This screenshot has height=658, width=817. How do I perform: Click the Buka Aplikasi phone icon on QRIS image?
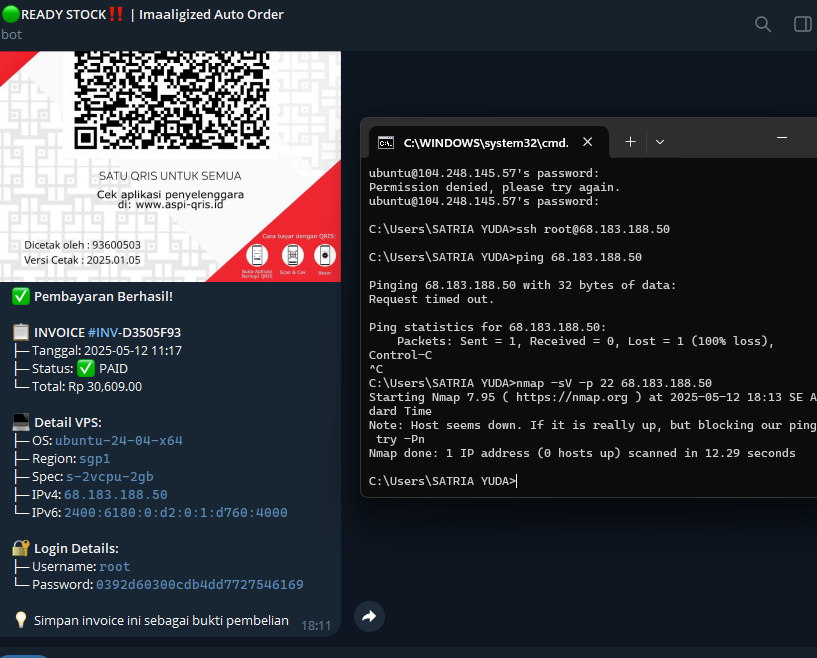click(257, 255)
